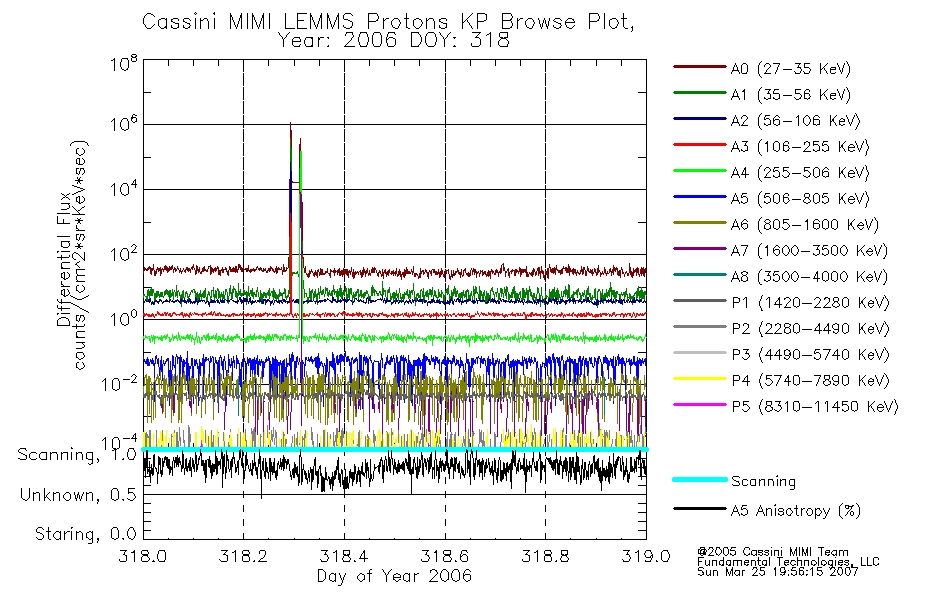Click the magenta P5 legend line
The image size is (950, 600).
pyautogui.click(x=700, y=404)
